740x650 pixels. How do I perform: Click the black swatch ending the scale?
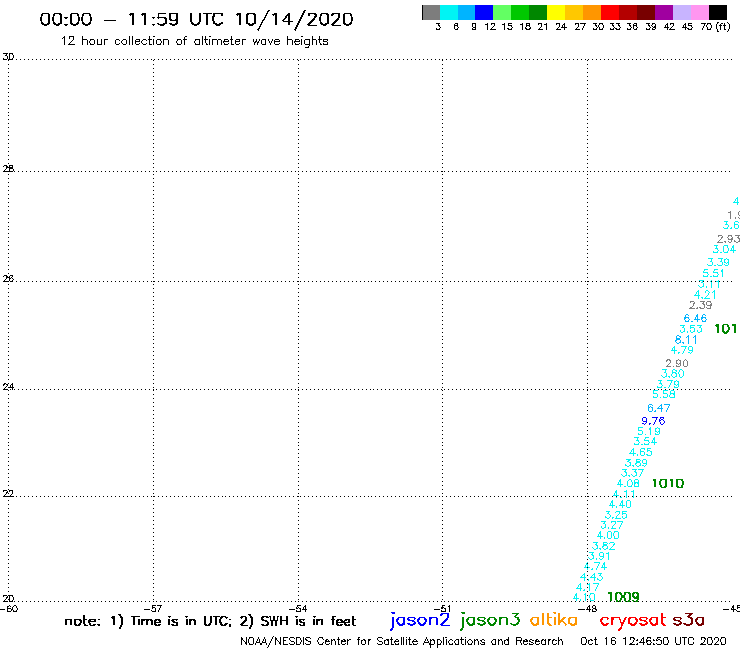717,12
